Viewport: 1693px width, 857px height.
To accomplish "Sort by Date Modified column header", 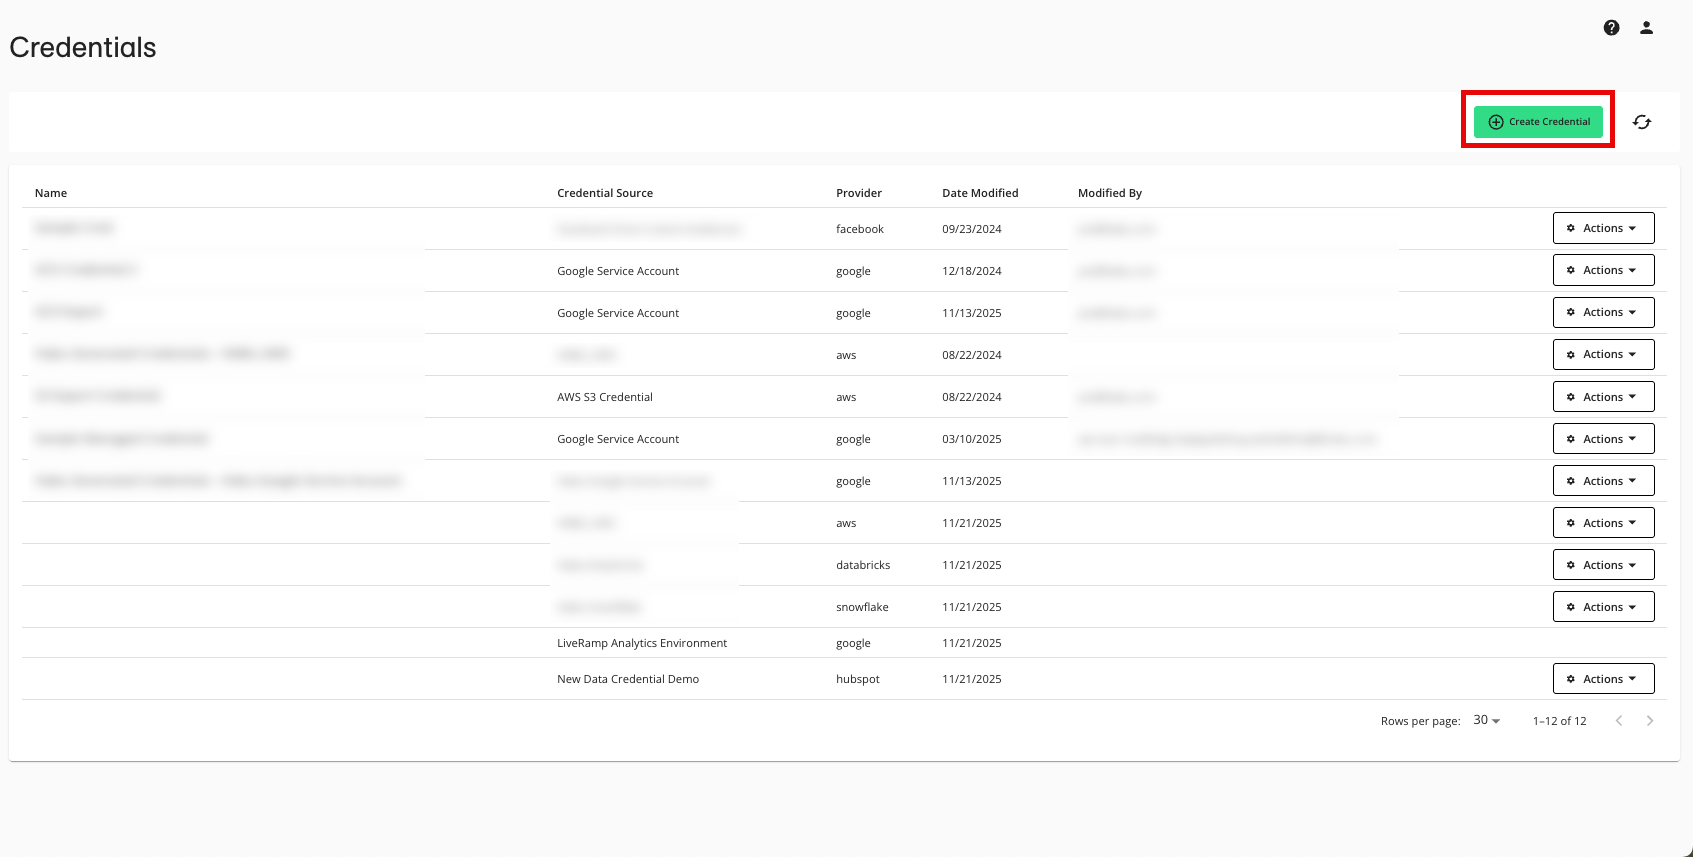I will pos(980,193).
